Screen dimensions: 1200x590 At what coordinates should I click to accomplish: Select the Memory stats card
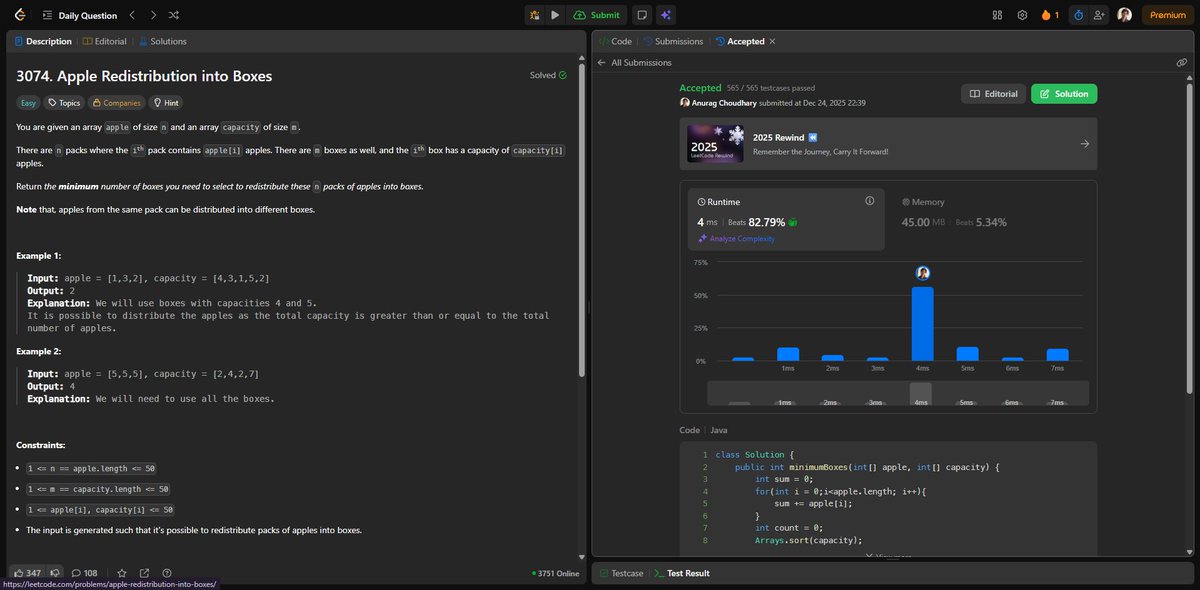pyautogui.click(x=991, y=219)
